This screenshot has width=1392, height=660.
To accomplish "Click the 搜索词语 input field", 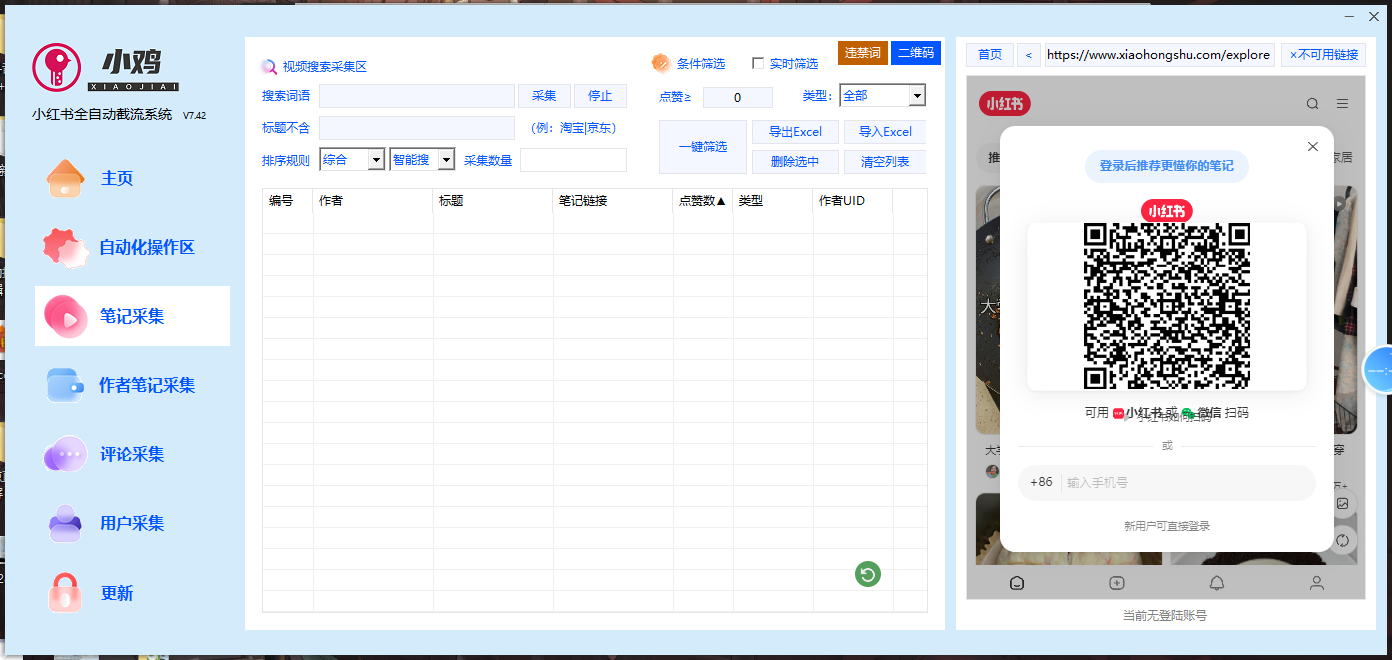I will 416,96.
